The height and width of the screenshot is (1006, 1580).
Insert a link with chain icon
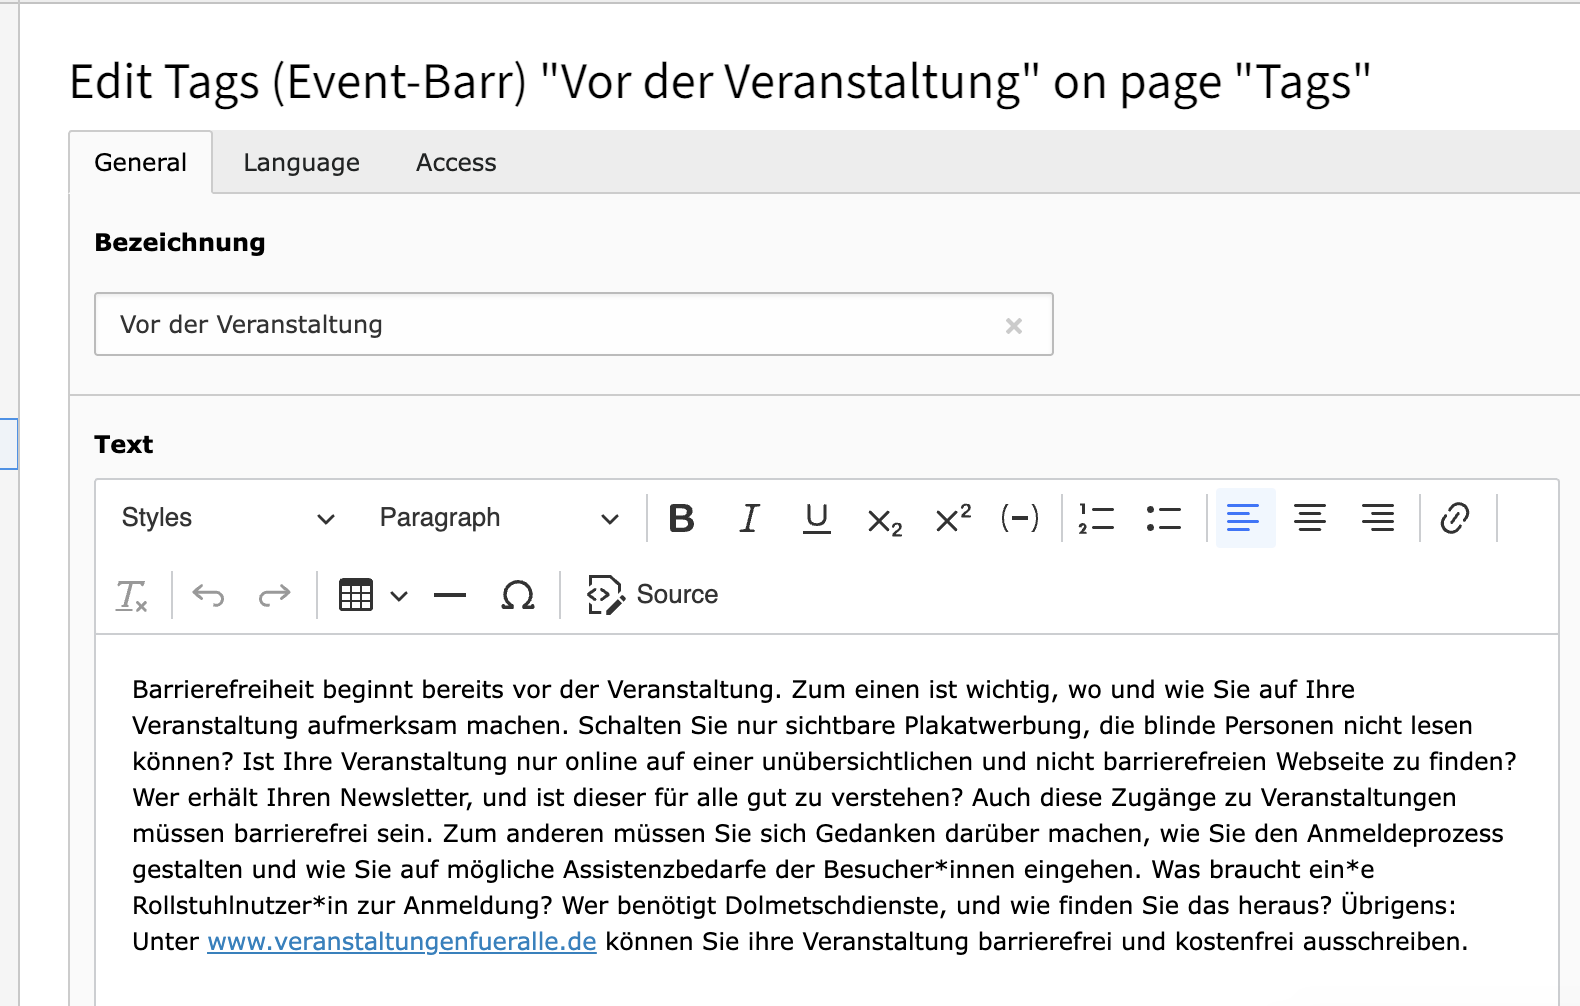(x=1455, y=518)
